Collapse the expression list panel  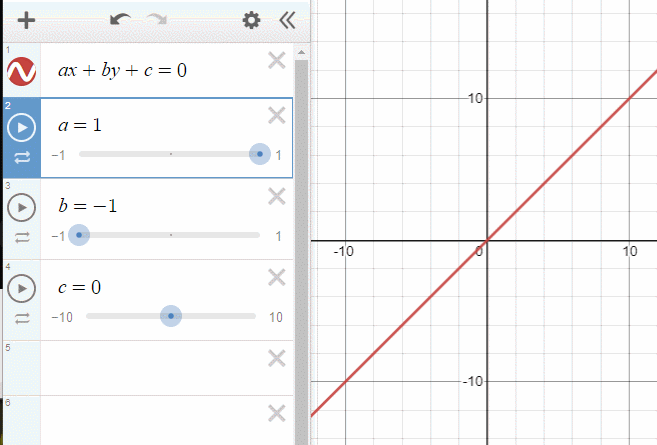pos(288,20)
